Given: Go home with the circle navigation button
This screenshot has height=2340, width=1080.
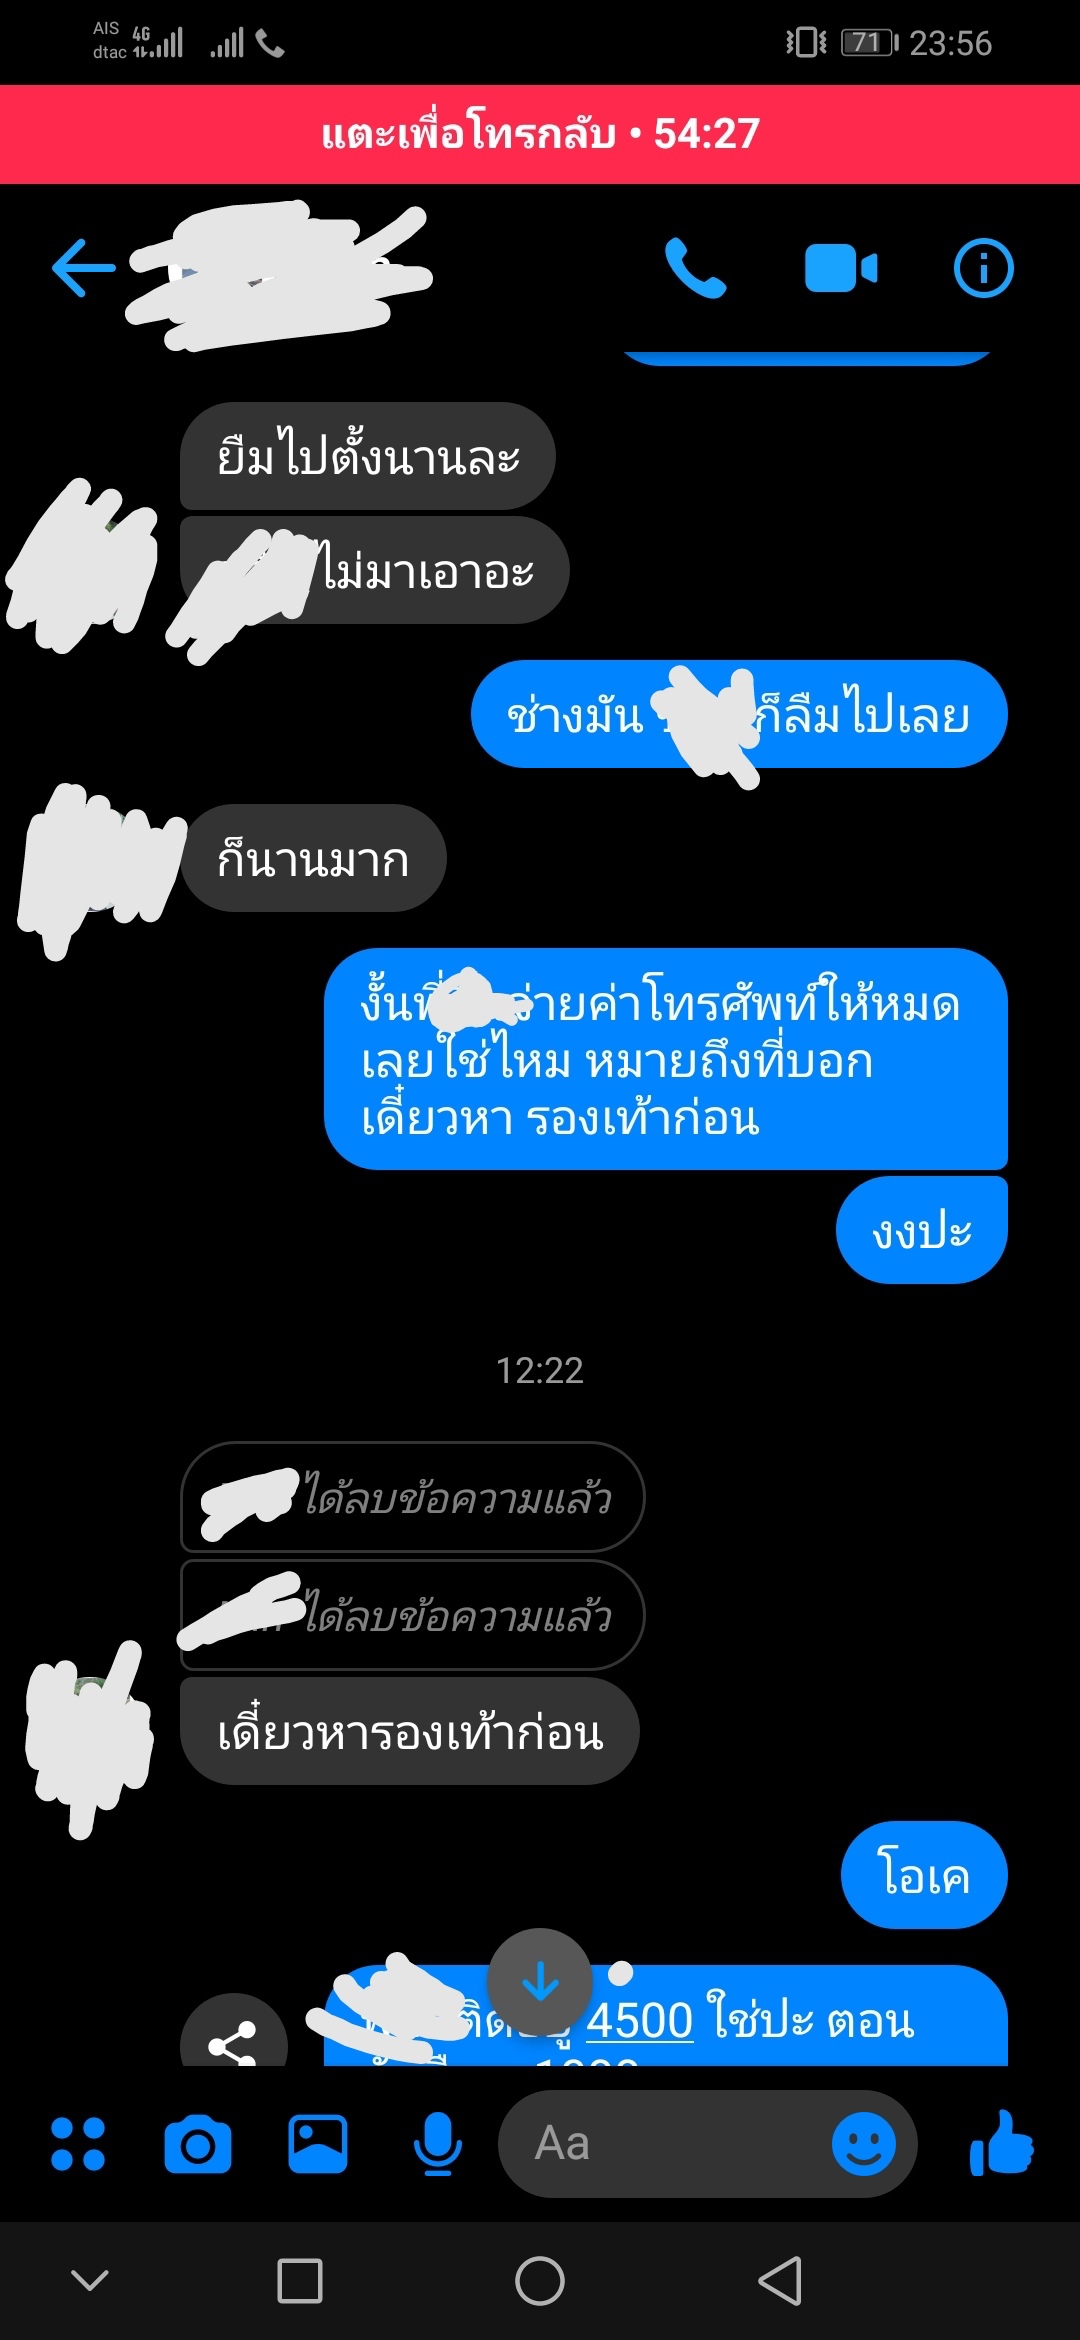Looking at the screenshot, I should pos(540,2281).
